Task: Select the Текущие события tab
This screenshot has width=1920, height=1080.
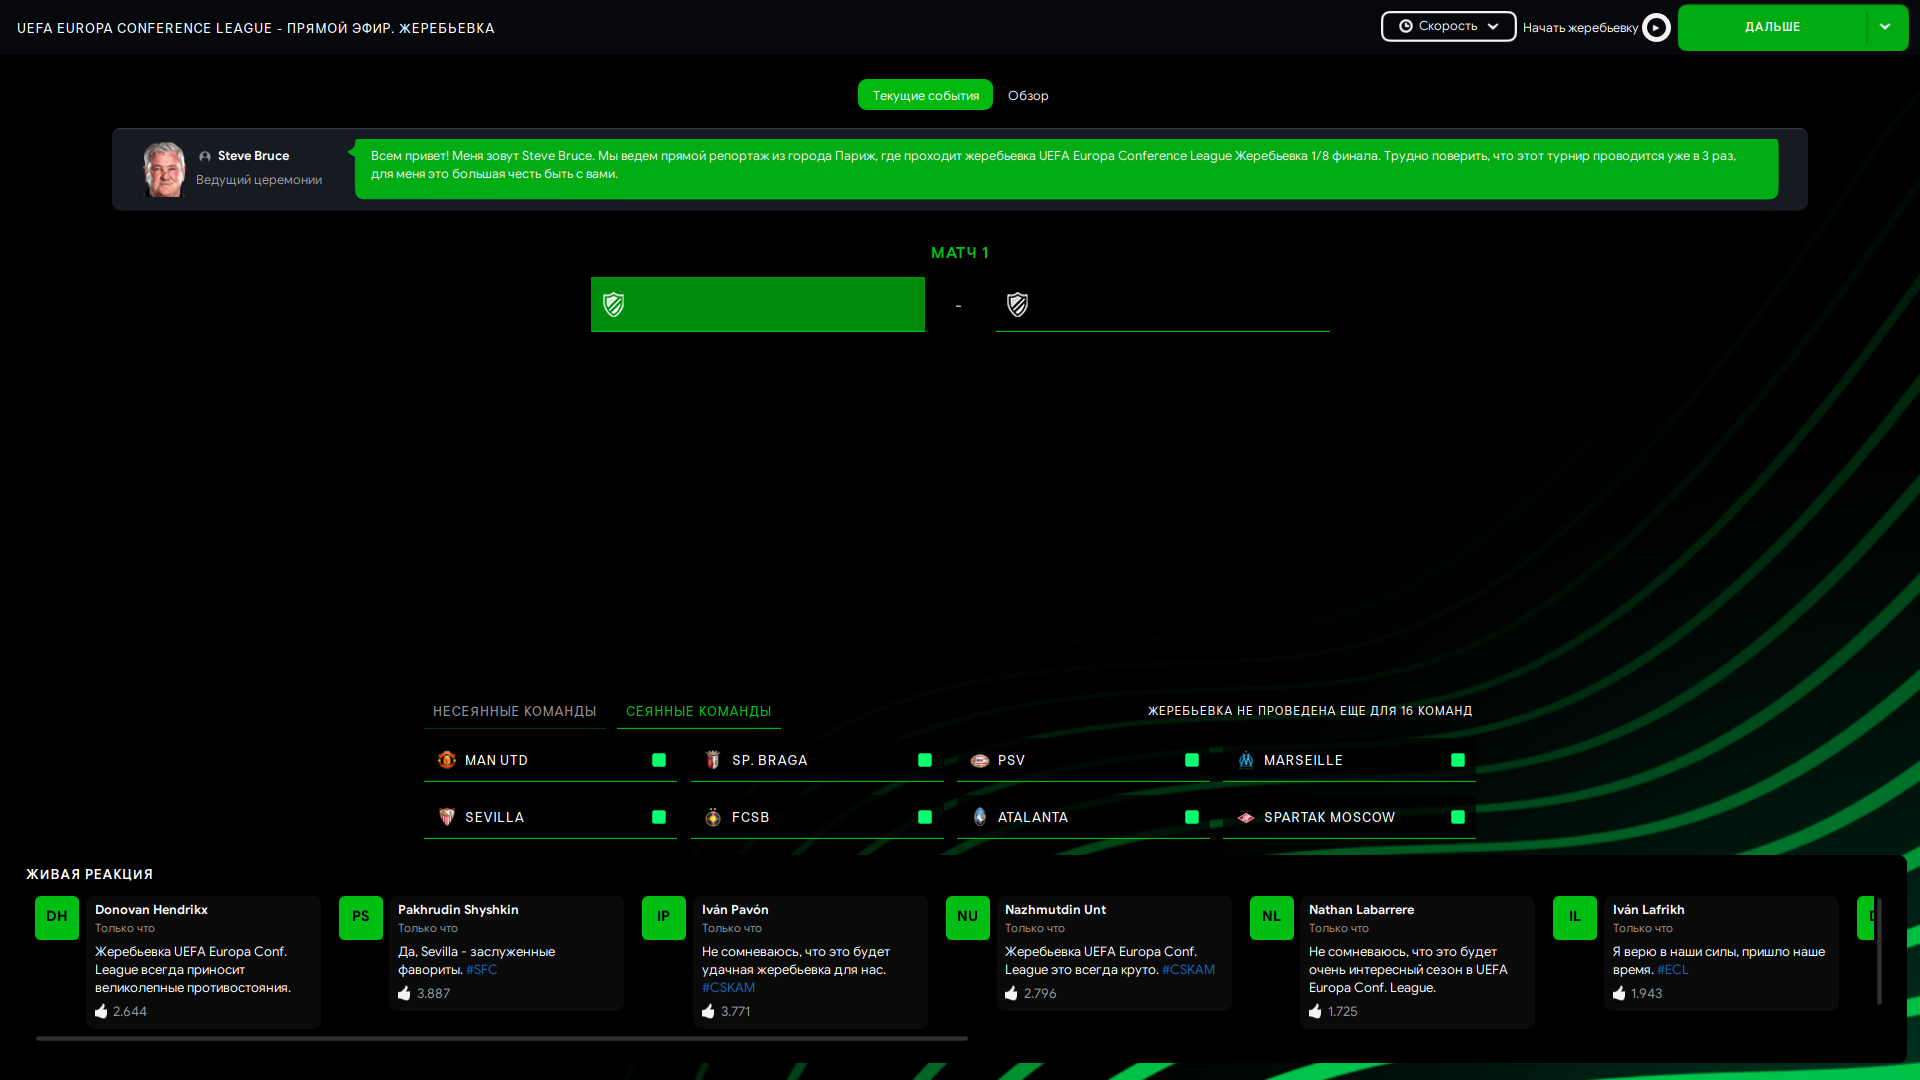Action: [x=925, y=95]
